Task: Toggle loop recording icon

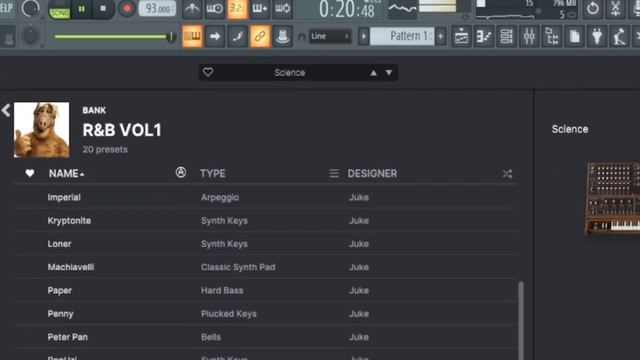Action: (282, 9)
